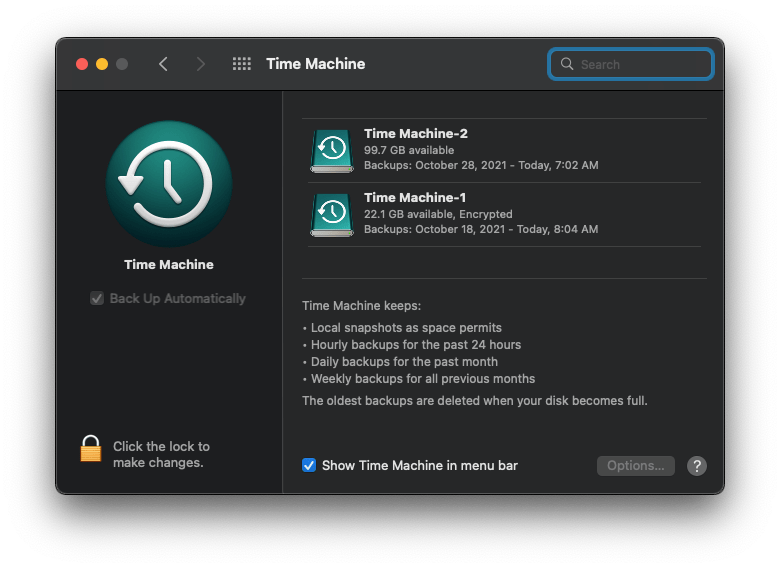This screenshot has height=568, width=780.
Task: Click backups dated October 28, 2021 line
Action: tap(481, 165)
